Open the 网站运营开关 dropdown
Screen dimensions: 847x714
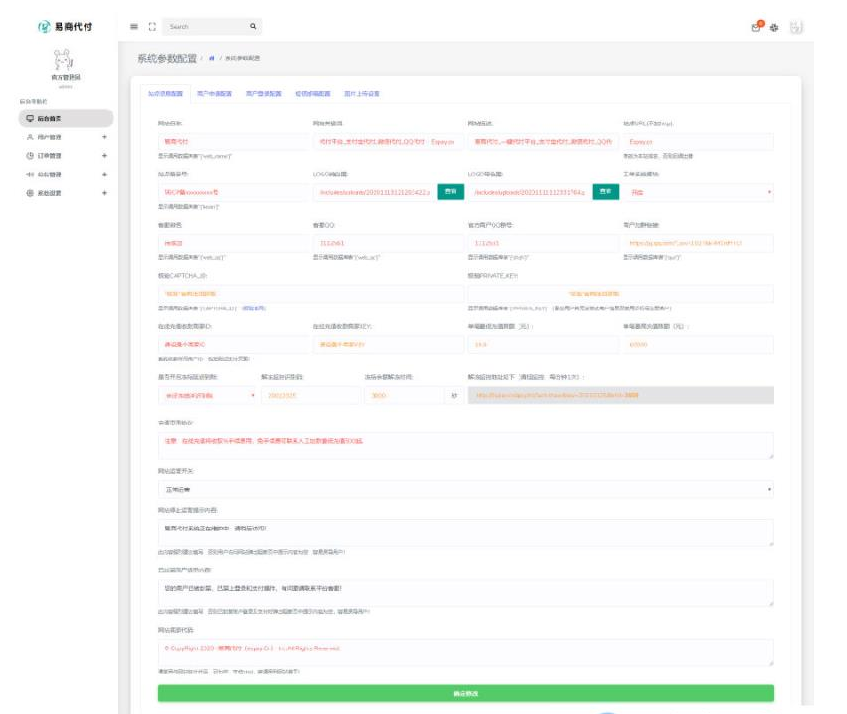465,490
